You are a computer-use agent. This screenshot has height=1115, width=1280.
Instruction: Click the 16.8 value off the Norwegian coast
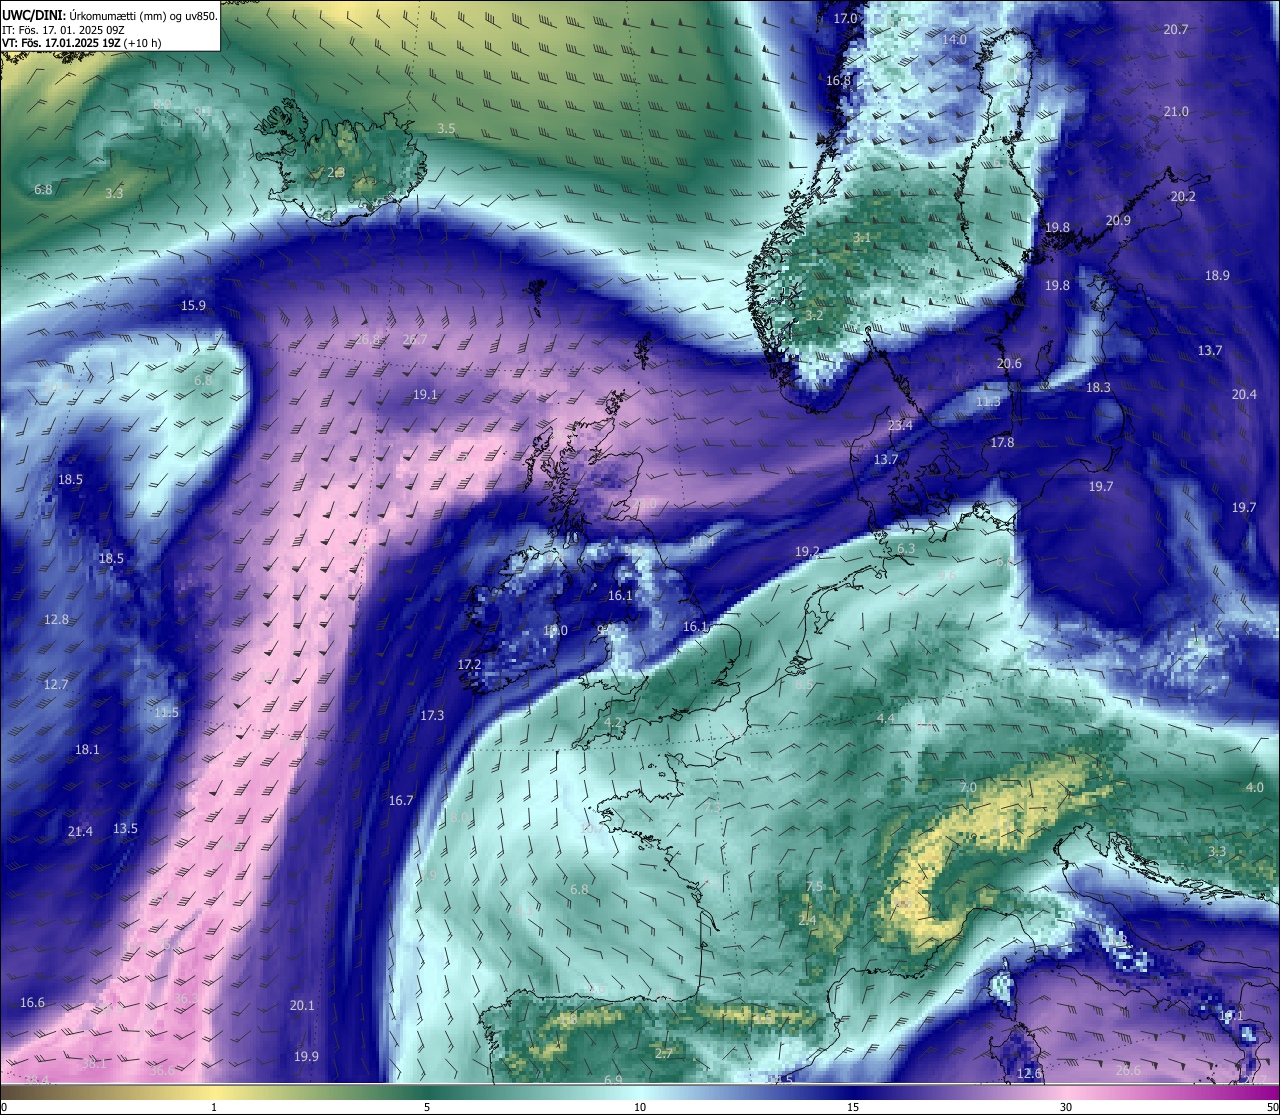click(x=838, y=80)
